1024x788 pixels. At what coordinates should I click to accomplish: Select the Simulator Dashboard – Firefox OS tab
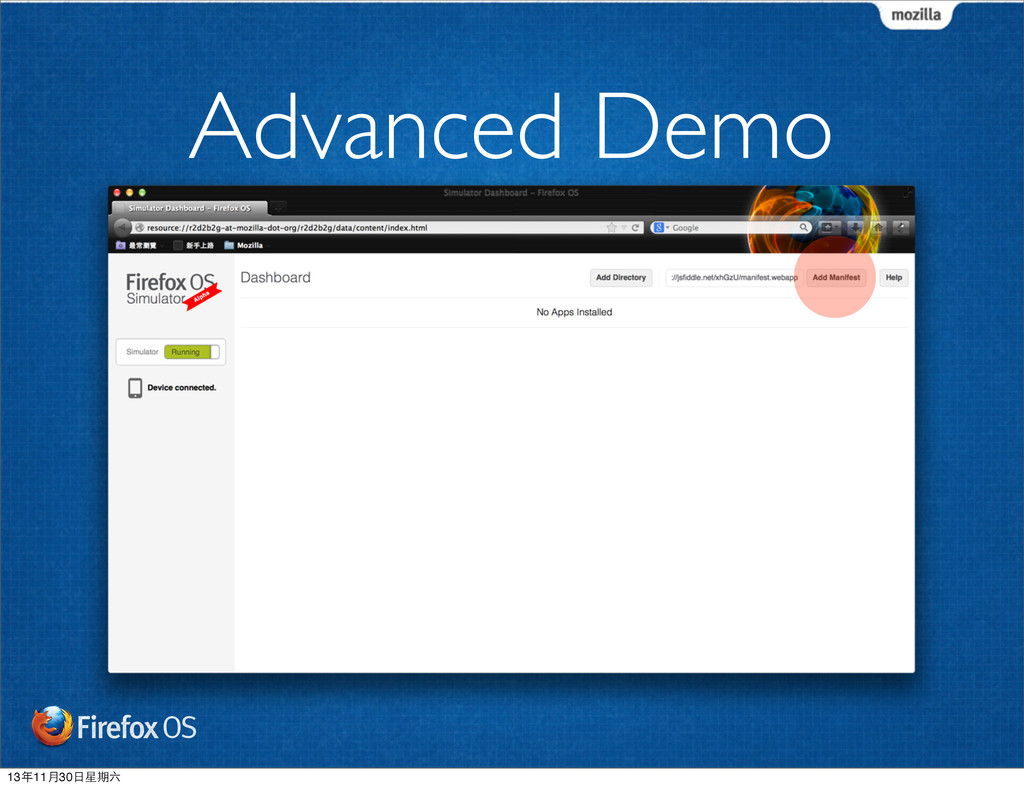189,208
